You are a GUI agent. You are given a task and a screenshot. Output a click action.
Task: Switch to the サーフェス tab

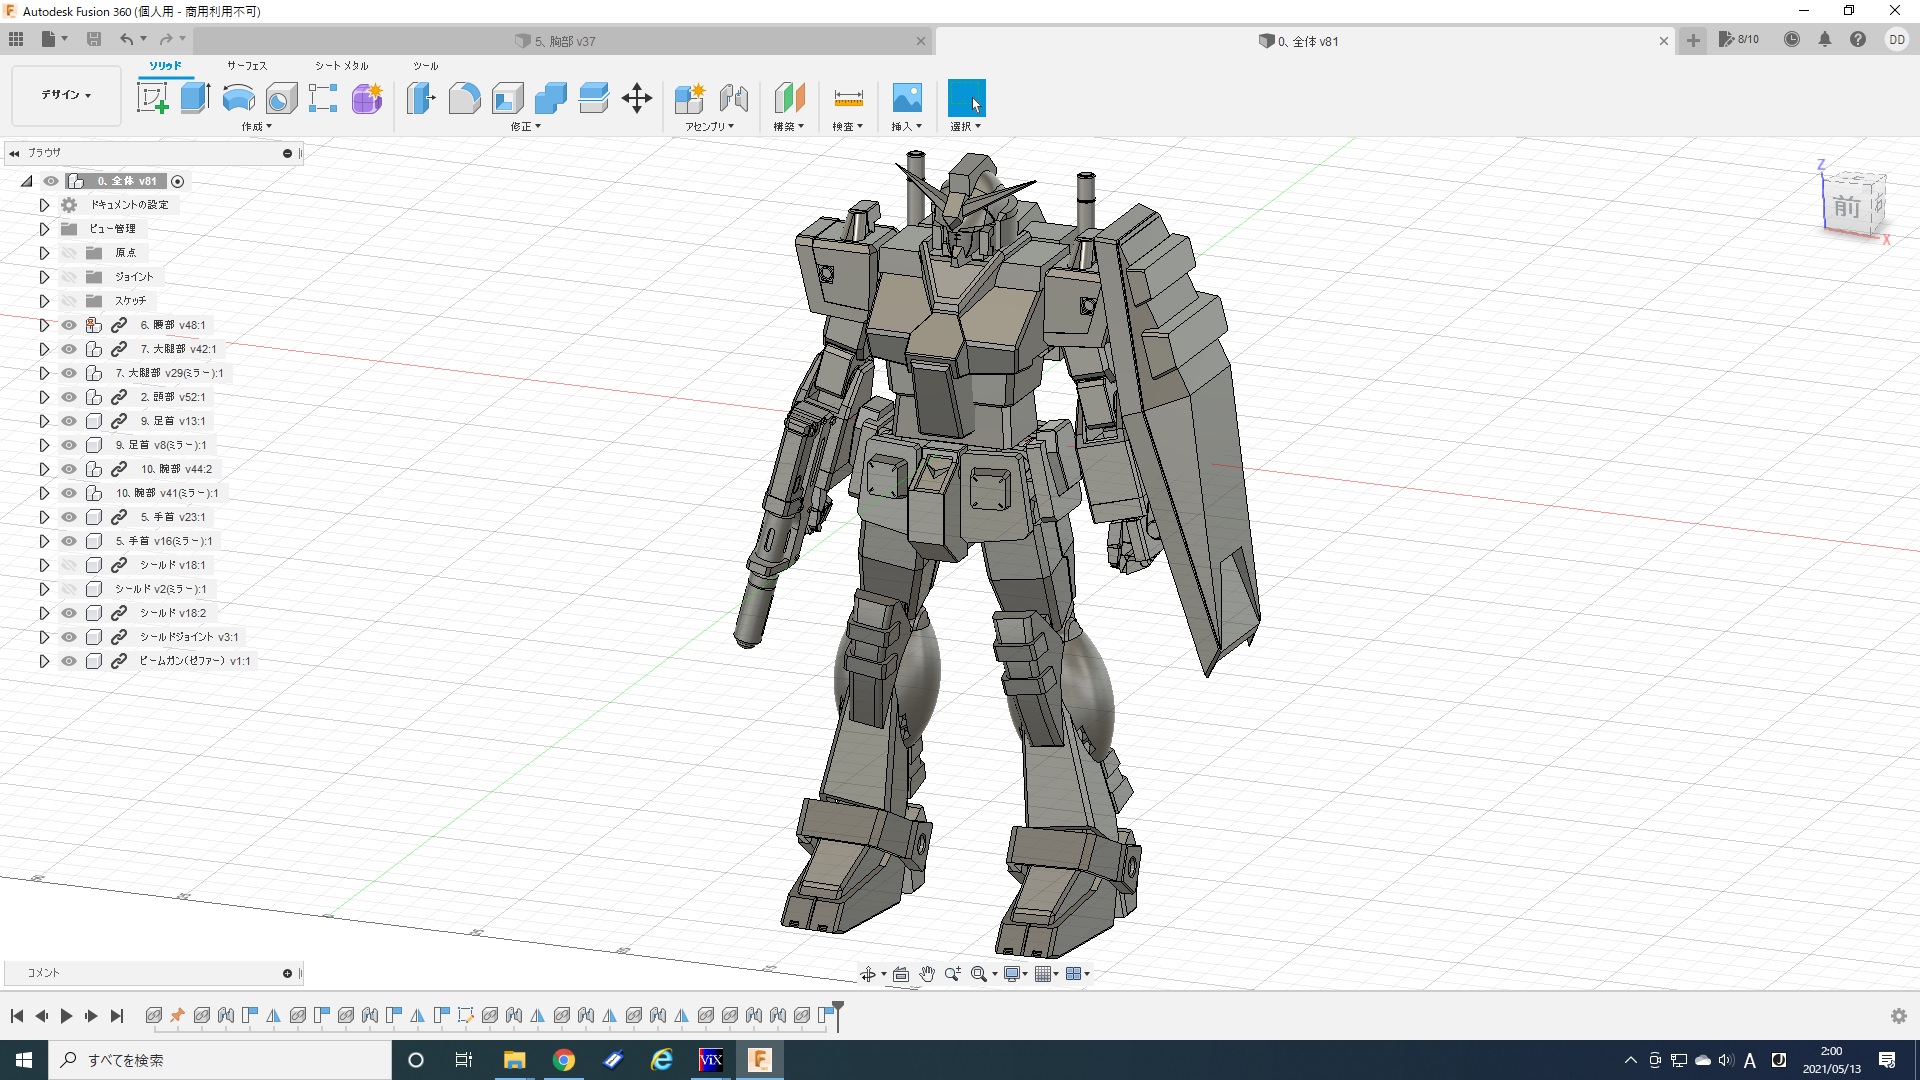click(246, 66)
